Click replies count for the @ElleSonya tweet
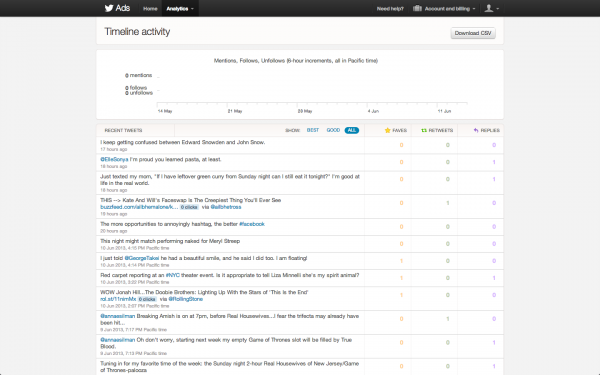 (x=494, y=162)
